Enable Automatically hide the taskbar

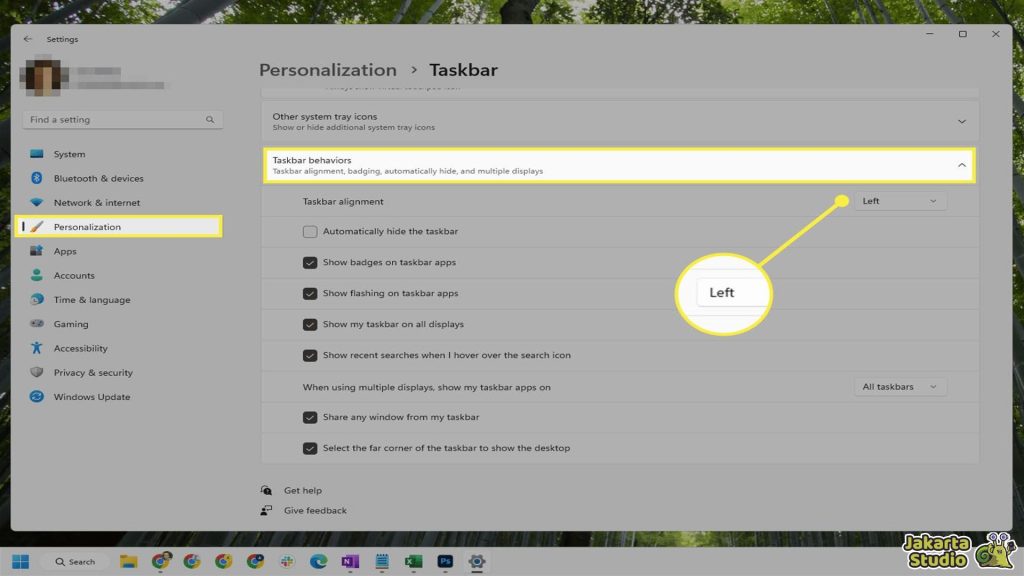311,231
